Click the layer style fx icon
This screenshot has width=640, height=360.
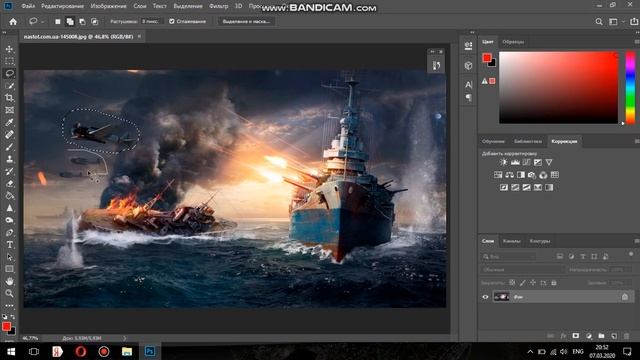click(563, 336)
